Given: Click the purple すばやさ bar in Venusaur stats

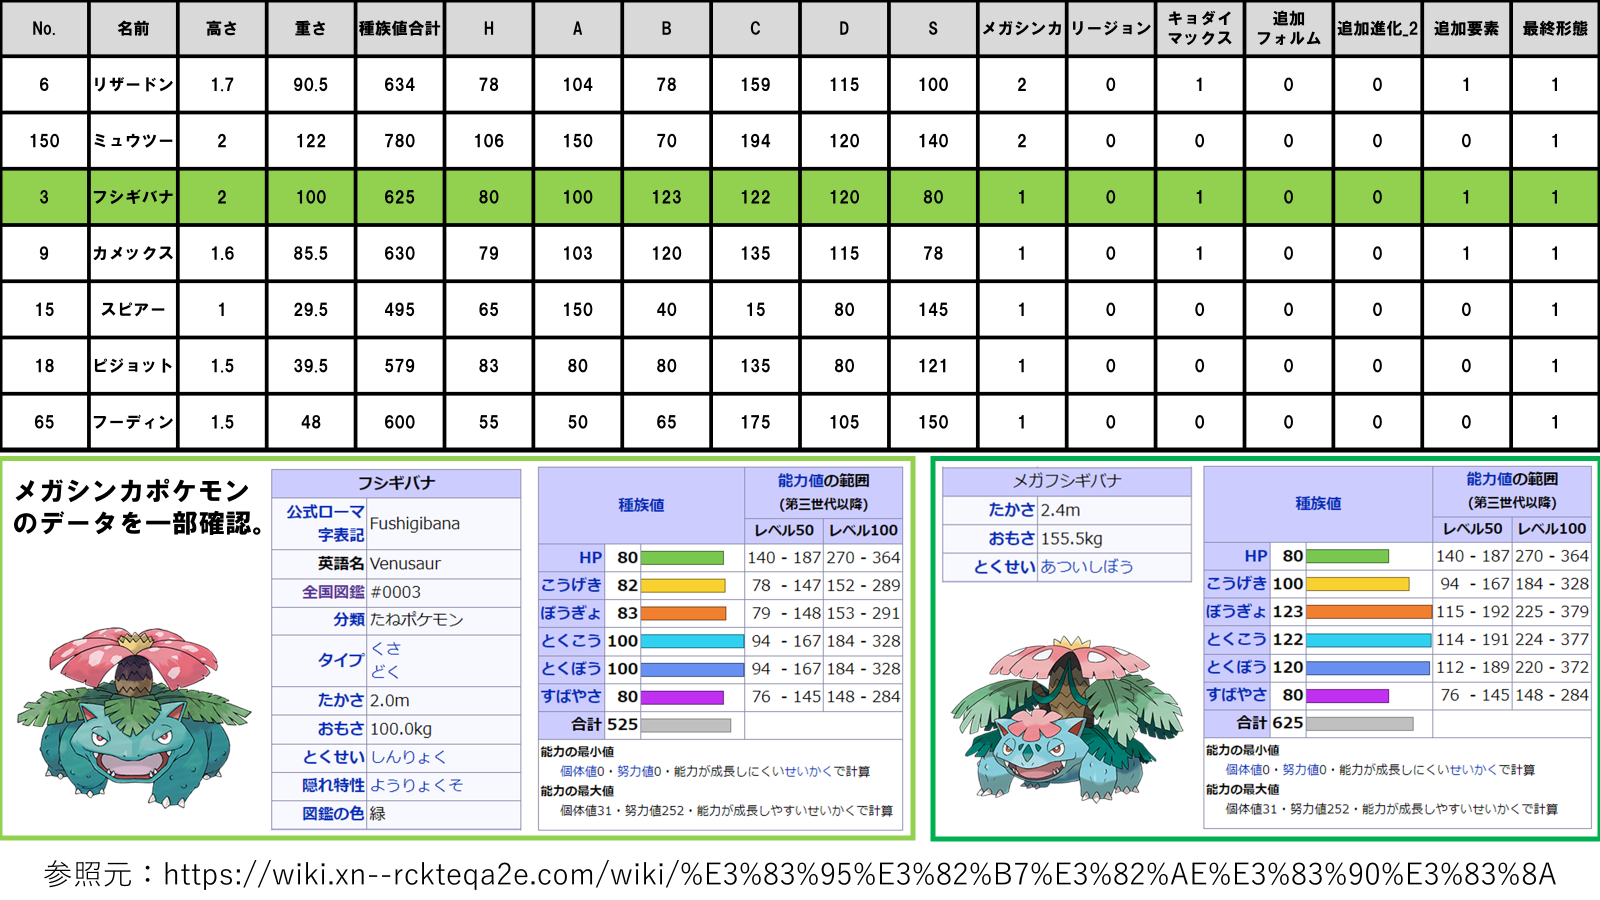Looking at the screenshot, I should (x=682, y=697).
